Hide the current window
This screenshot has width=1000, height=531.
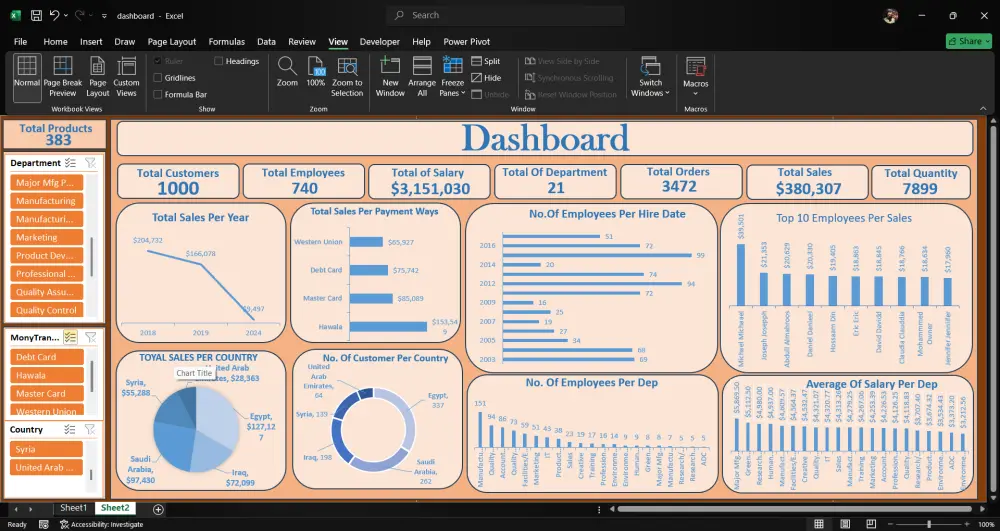click(486, 78)
